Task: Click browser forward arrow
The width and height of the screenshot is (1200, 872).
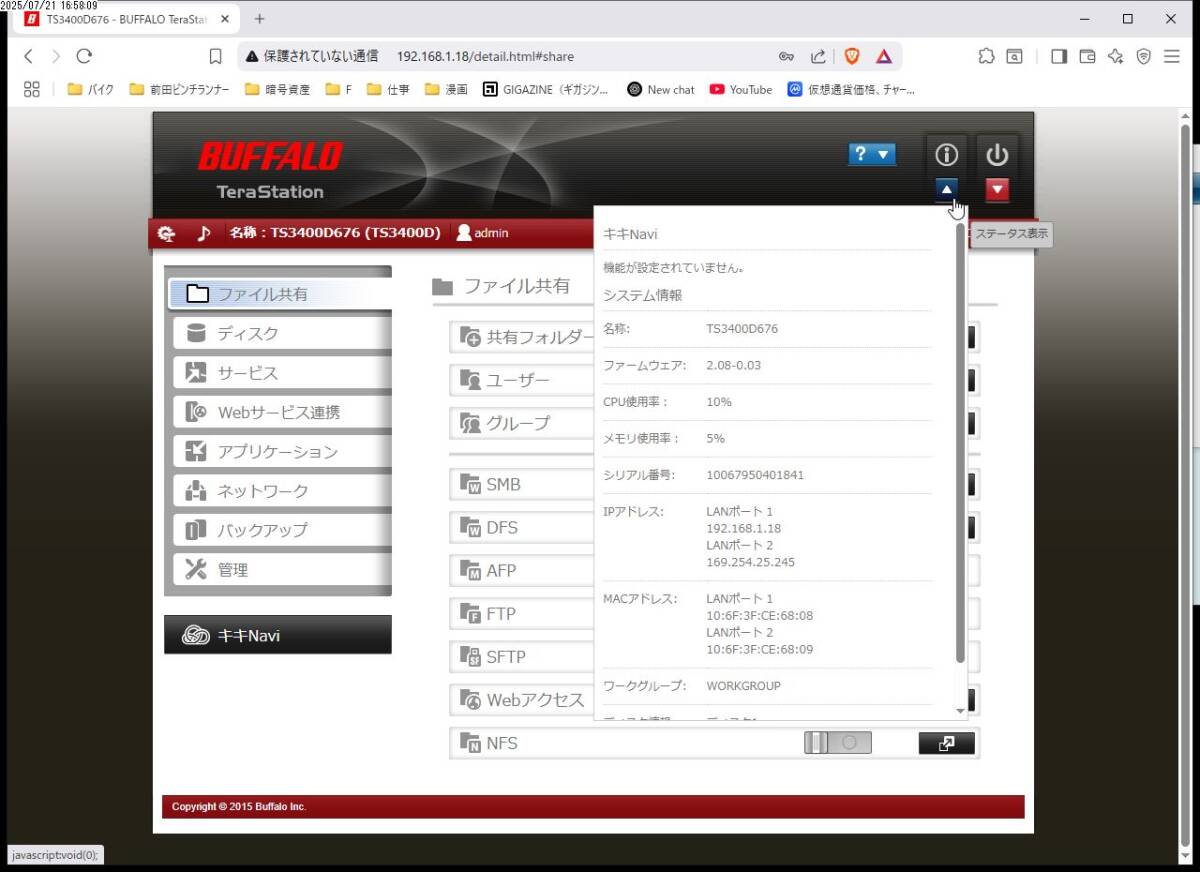Action: pyautogui.click(x=56, y=56)
